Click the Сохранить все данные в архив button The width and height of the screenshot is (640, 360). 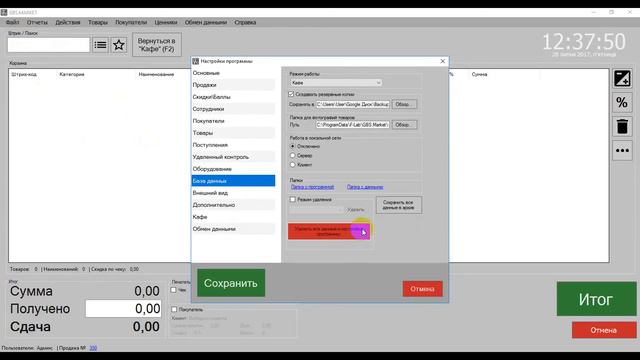point(399,205)
